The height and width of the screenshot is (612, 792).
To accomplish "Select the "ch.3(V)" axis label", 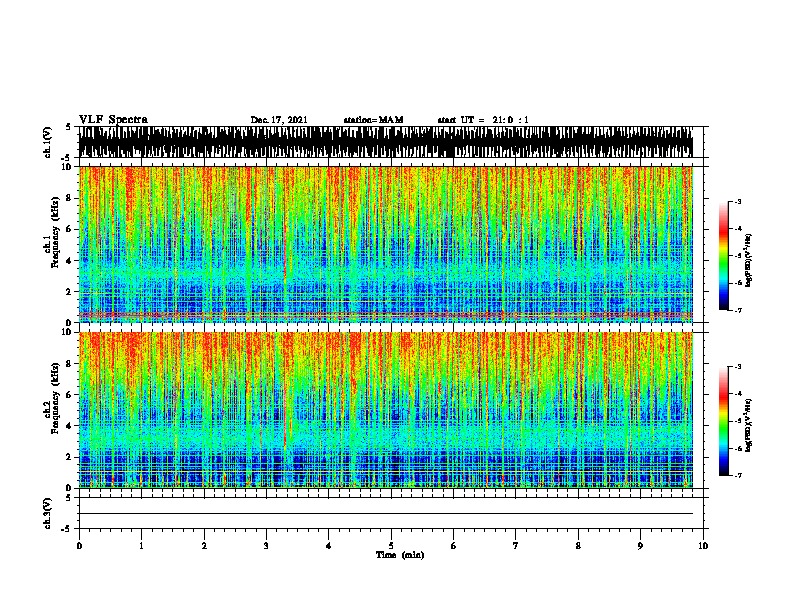I will point(47,514).
